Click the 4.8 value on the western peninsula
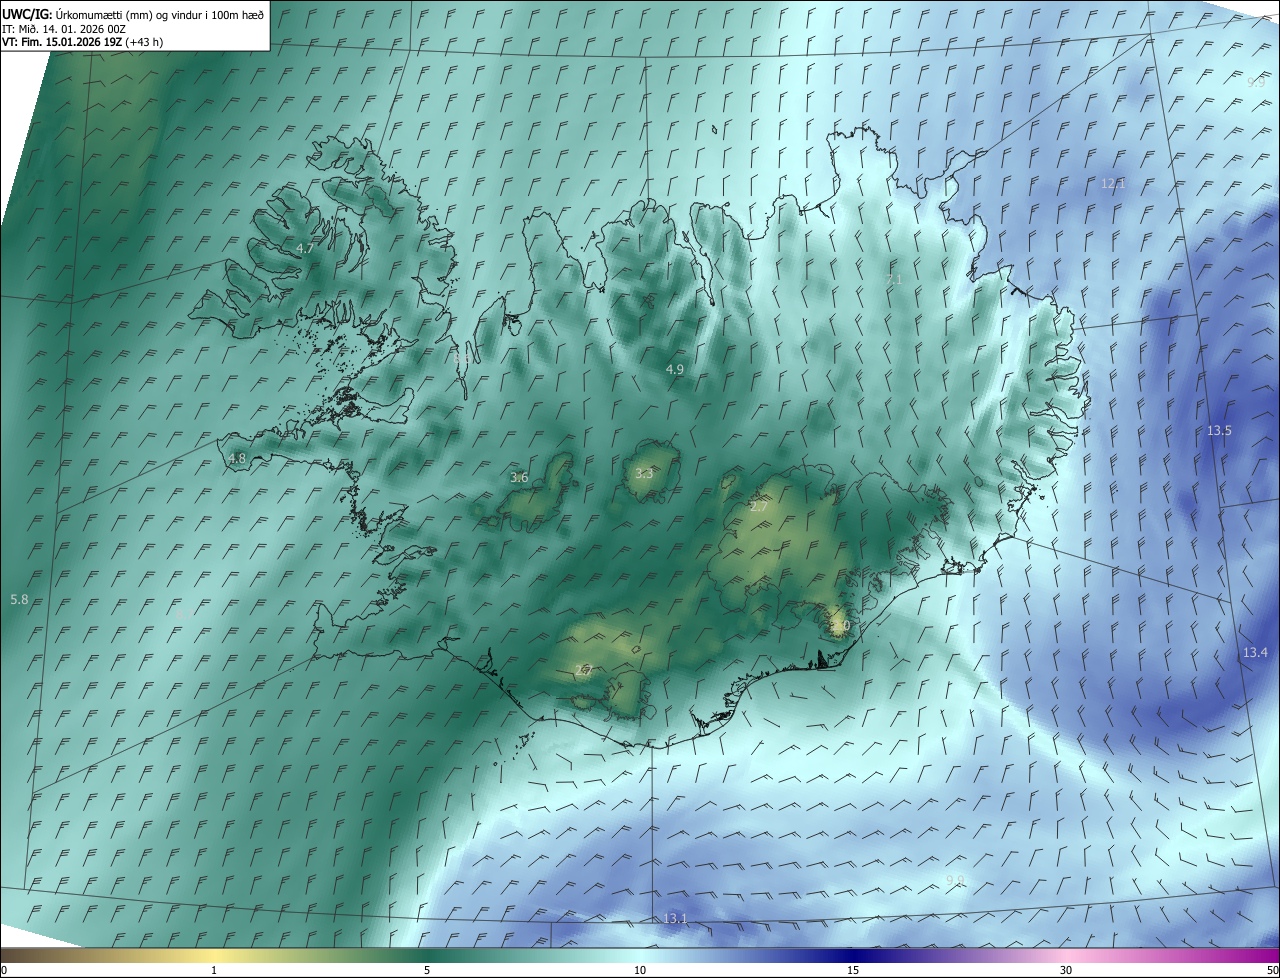 click(x=237, y=458)
